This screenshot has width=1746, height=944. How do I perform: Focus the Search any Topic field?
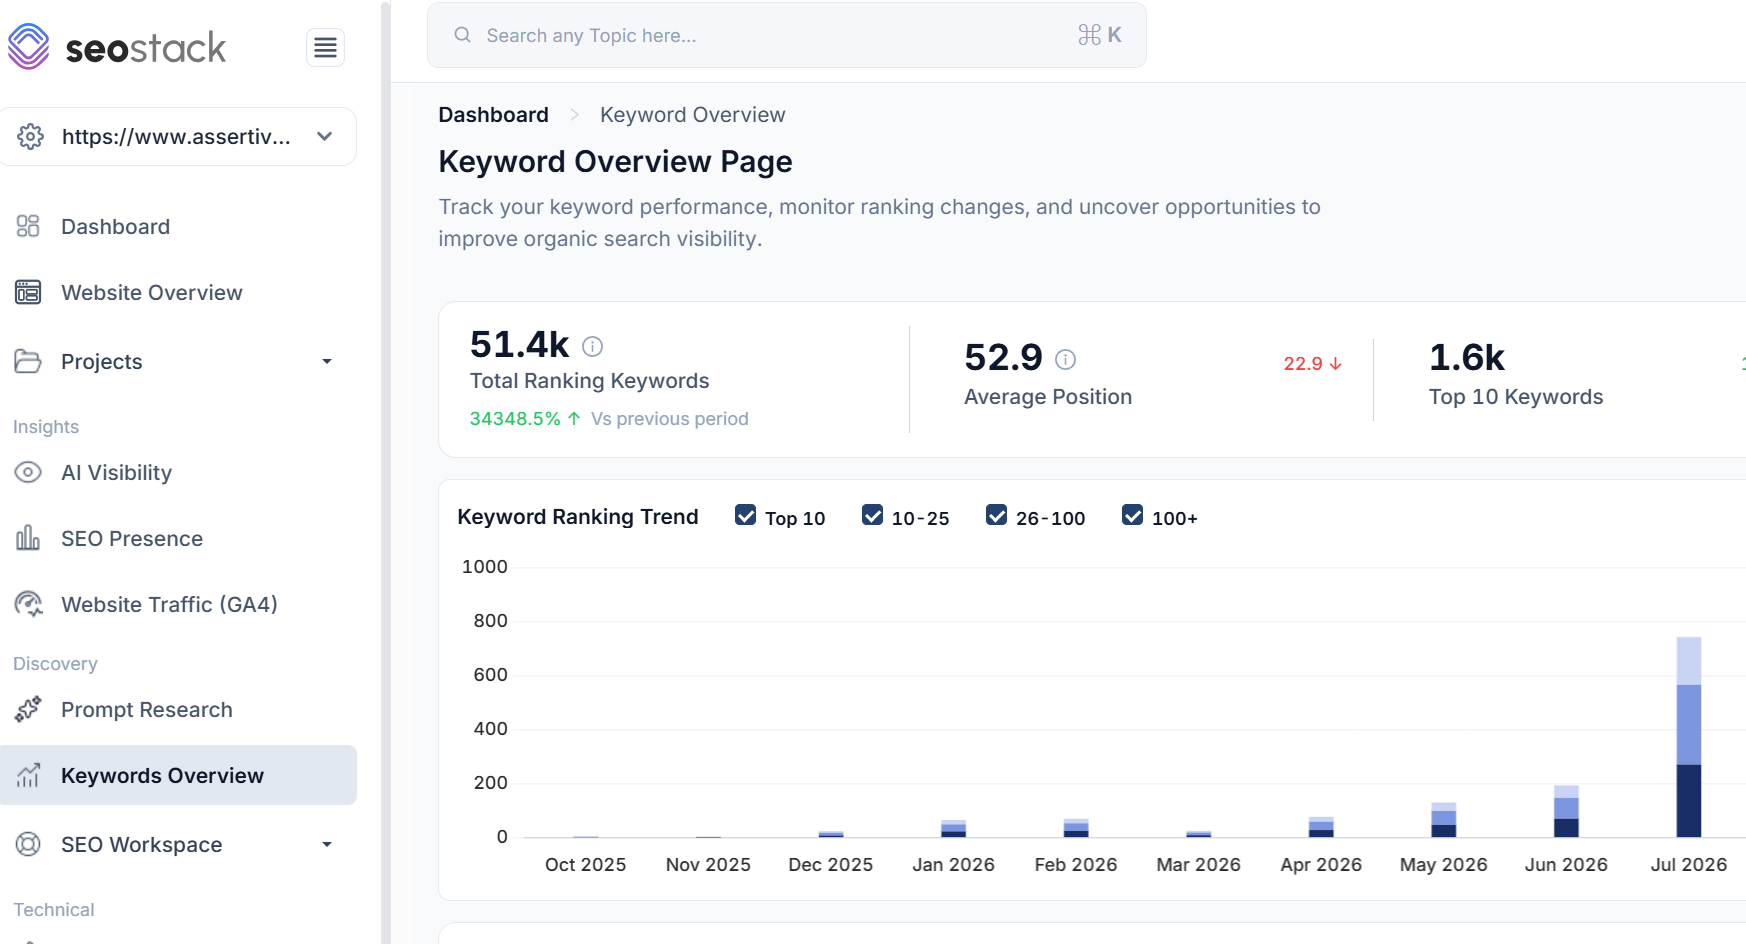[786, 35]
